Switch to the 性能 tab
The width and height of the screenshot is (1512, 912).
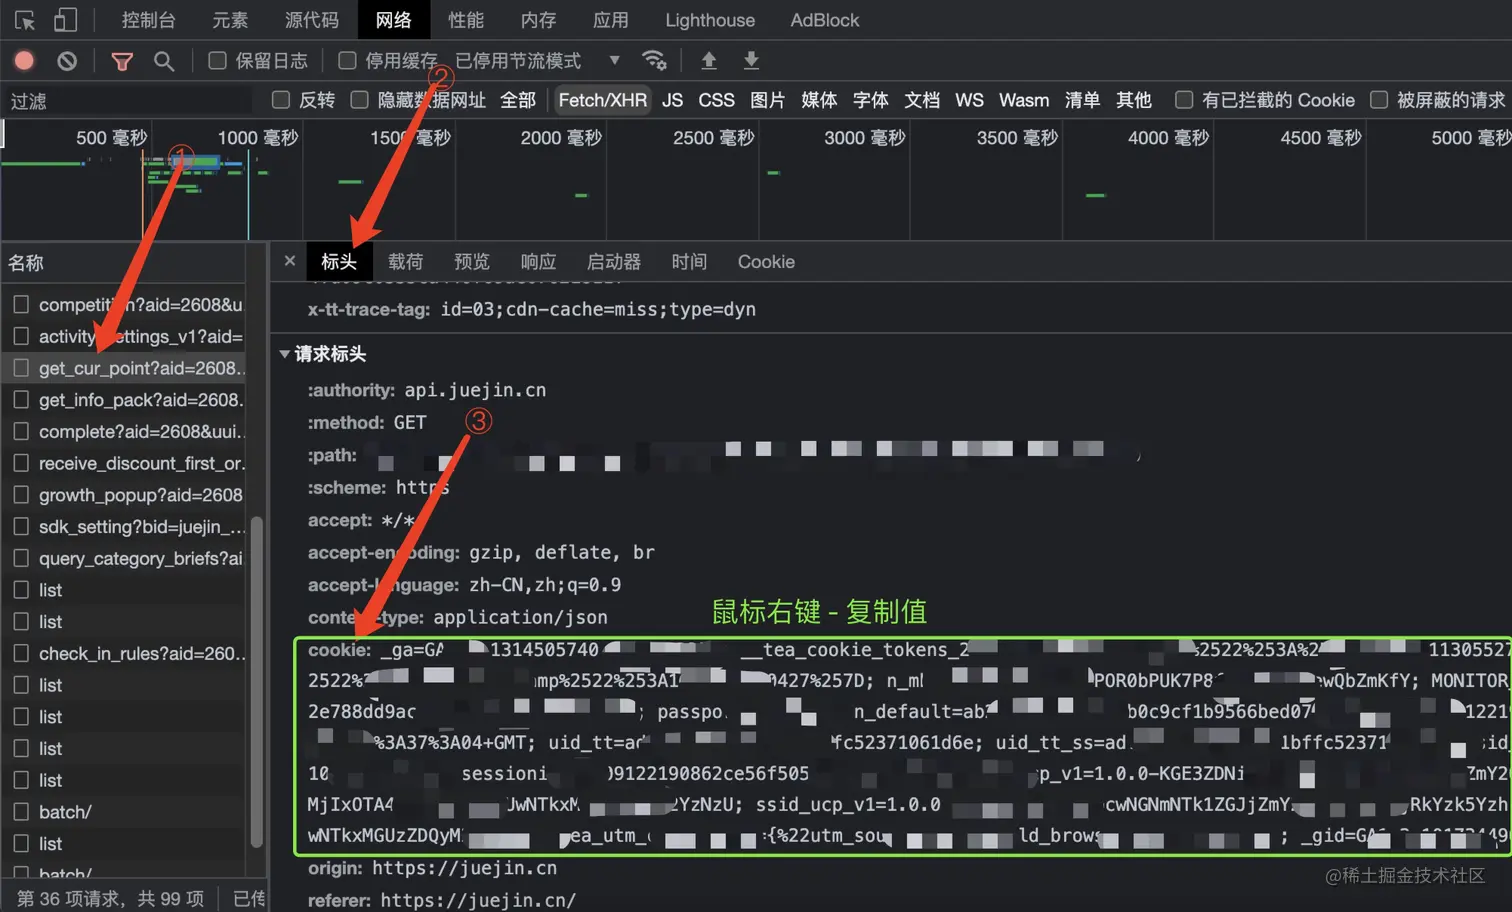pos(466,20)
